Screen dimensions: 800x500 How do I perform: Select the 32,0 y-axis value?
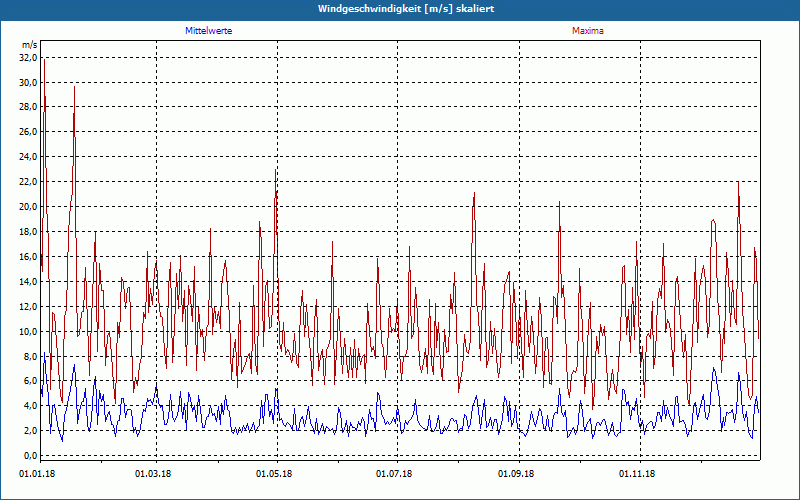coord(29,58)
